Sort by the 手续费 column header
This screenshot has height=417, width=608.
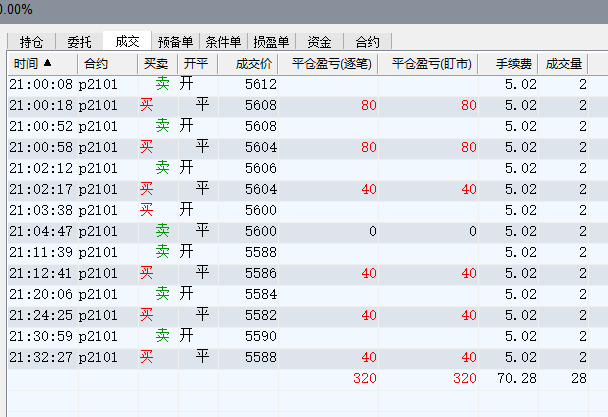coord(508,64)
